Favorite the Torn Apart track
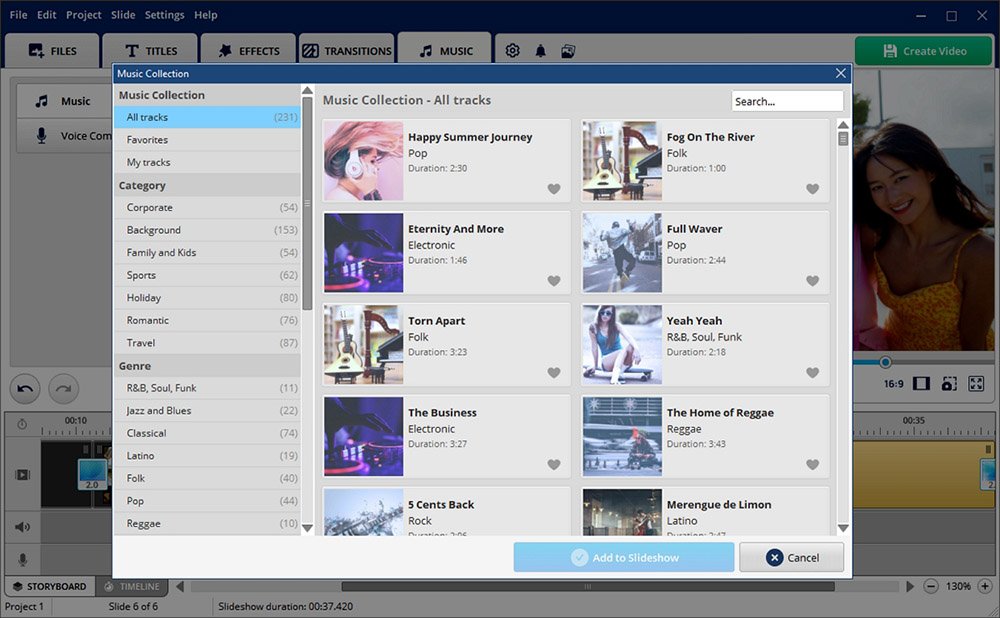 [554, 372]
